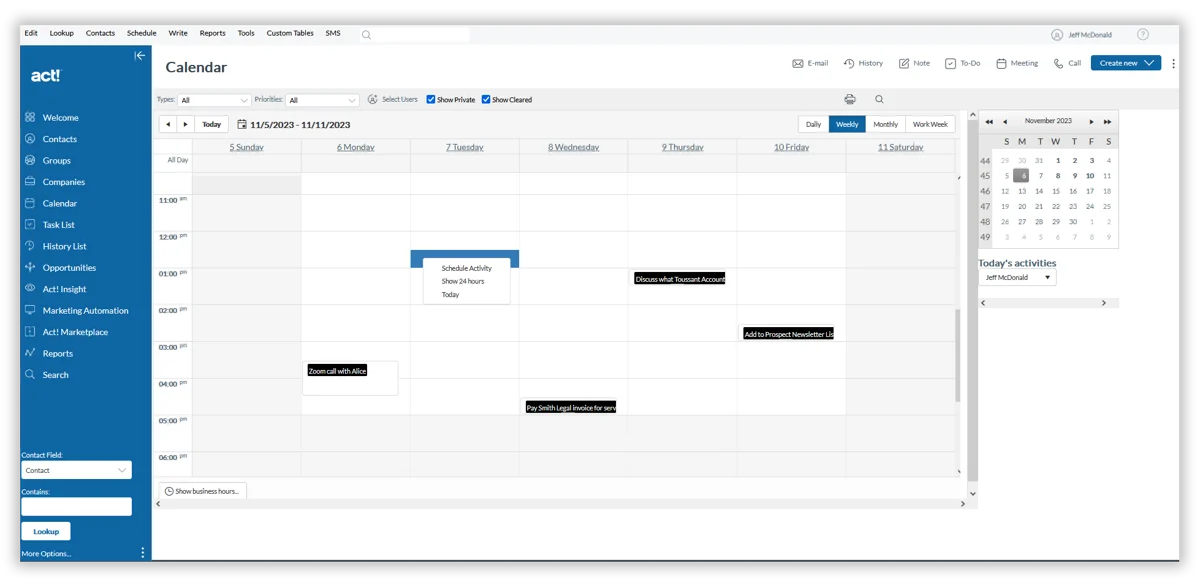Go to Contacts in the sidebar
Image resolution: width=1200 pixels, height=585 pixels.
[x=59, y=139]
